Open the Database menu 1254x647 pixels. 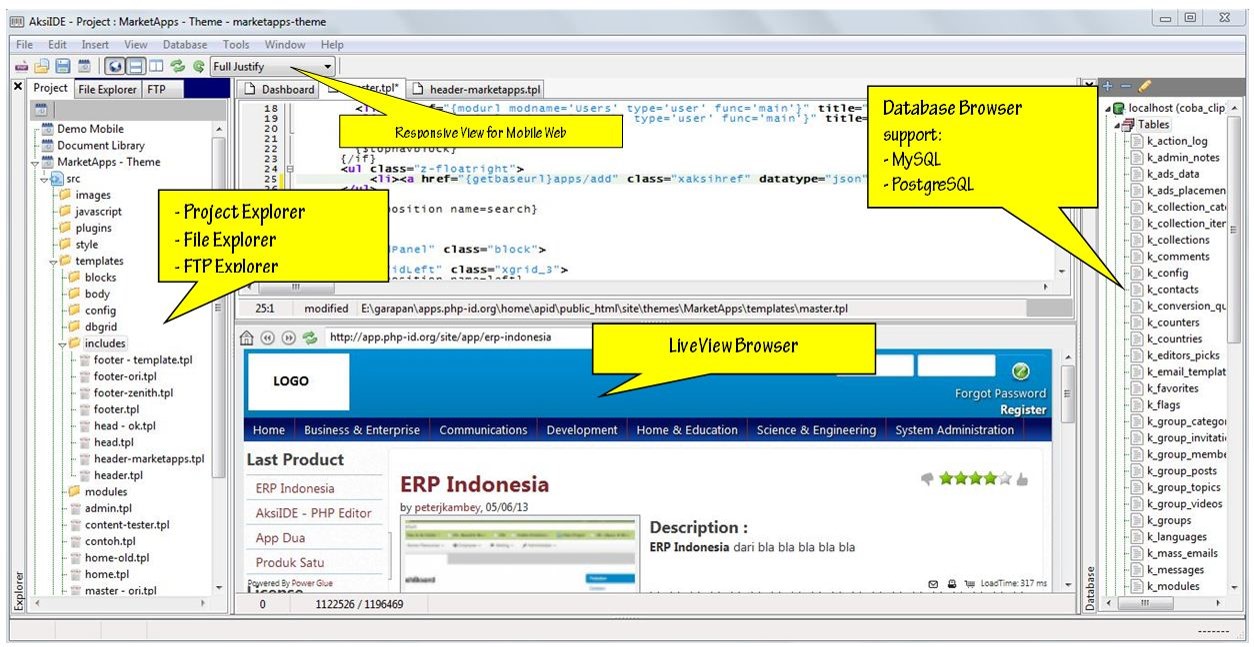click(x=185, y=45)
